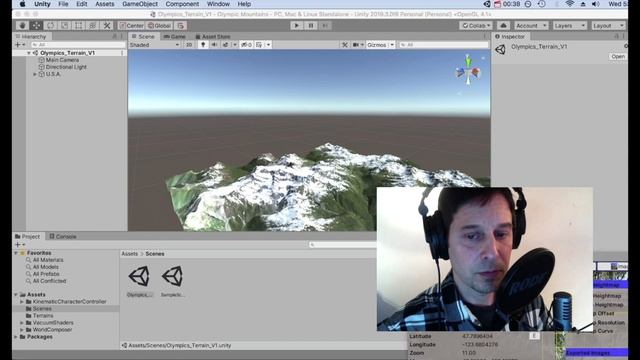Click the scene orientation gizmo
This screenshot has width=640, height=360.
coord(469,71)
